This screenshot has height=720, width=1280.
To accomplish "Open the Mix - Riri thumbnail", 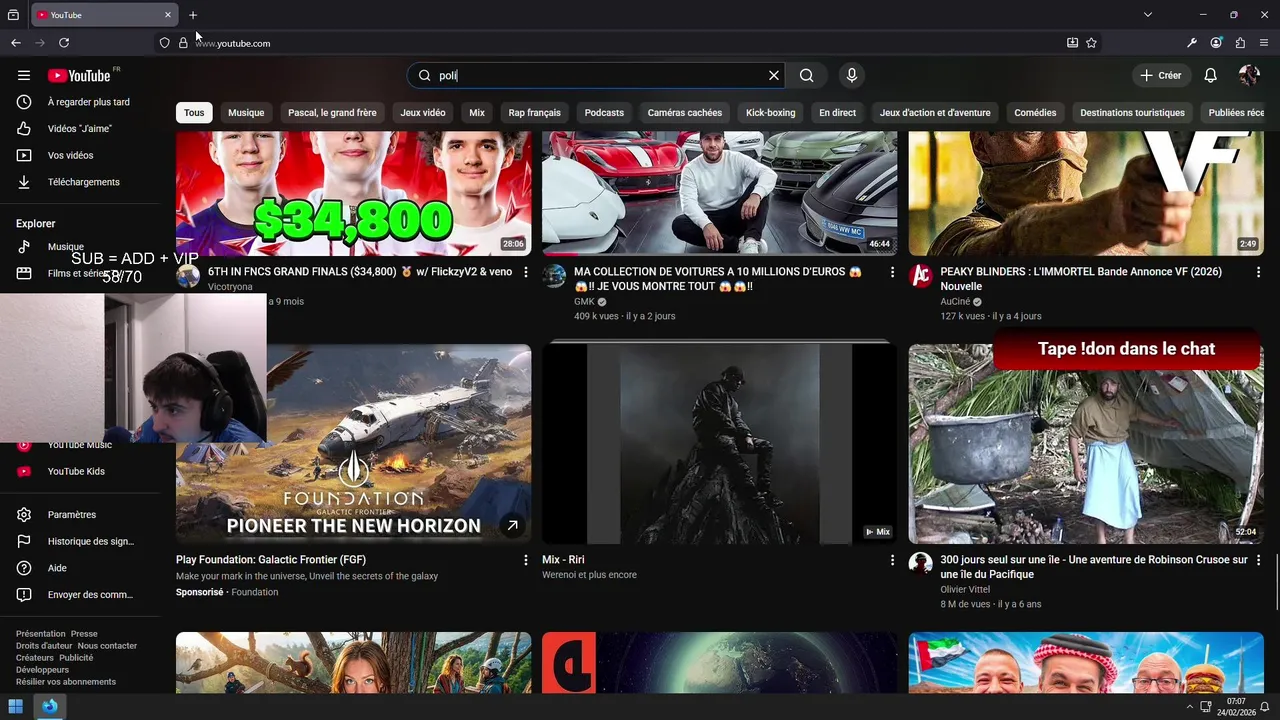I will [x=720, y=443].
